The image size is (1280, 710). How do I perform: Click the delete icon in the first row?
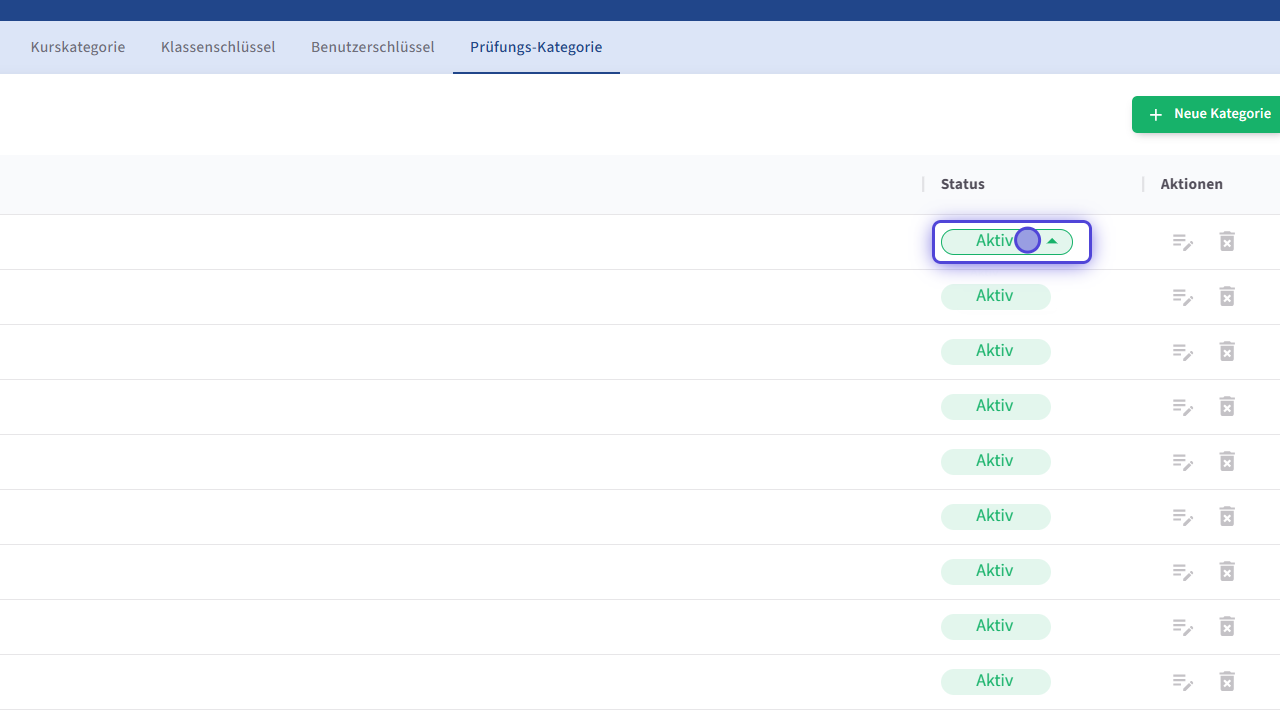point(1227,242)
